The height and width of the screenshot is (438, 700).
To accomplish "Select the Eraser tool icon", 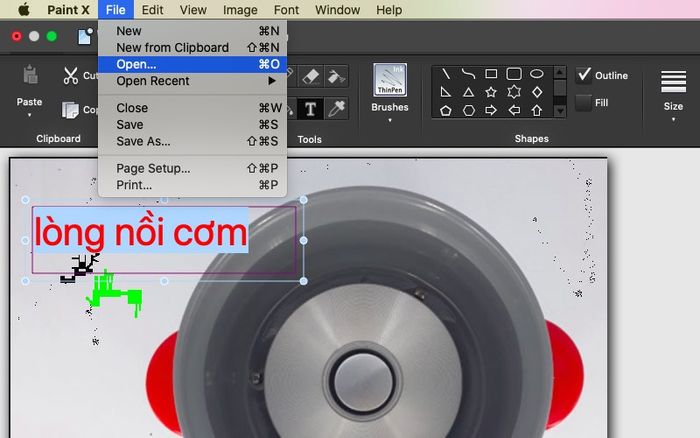I will [x=311, y=76].
